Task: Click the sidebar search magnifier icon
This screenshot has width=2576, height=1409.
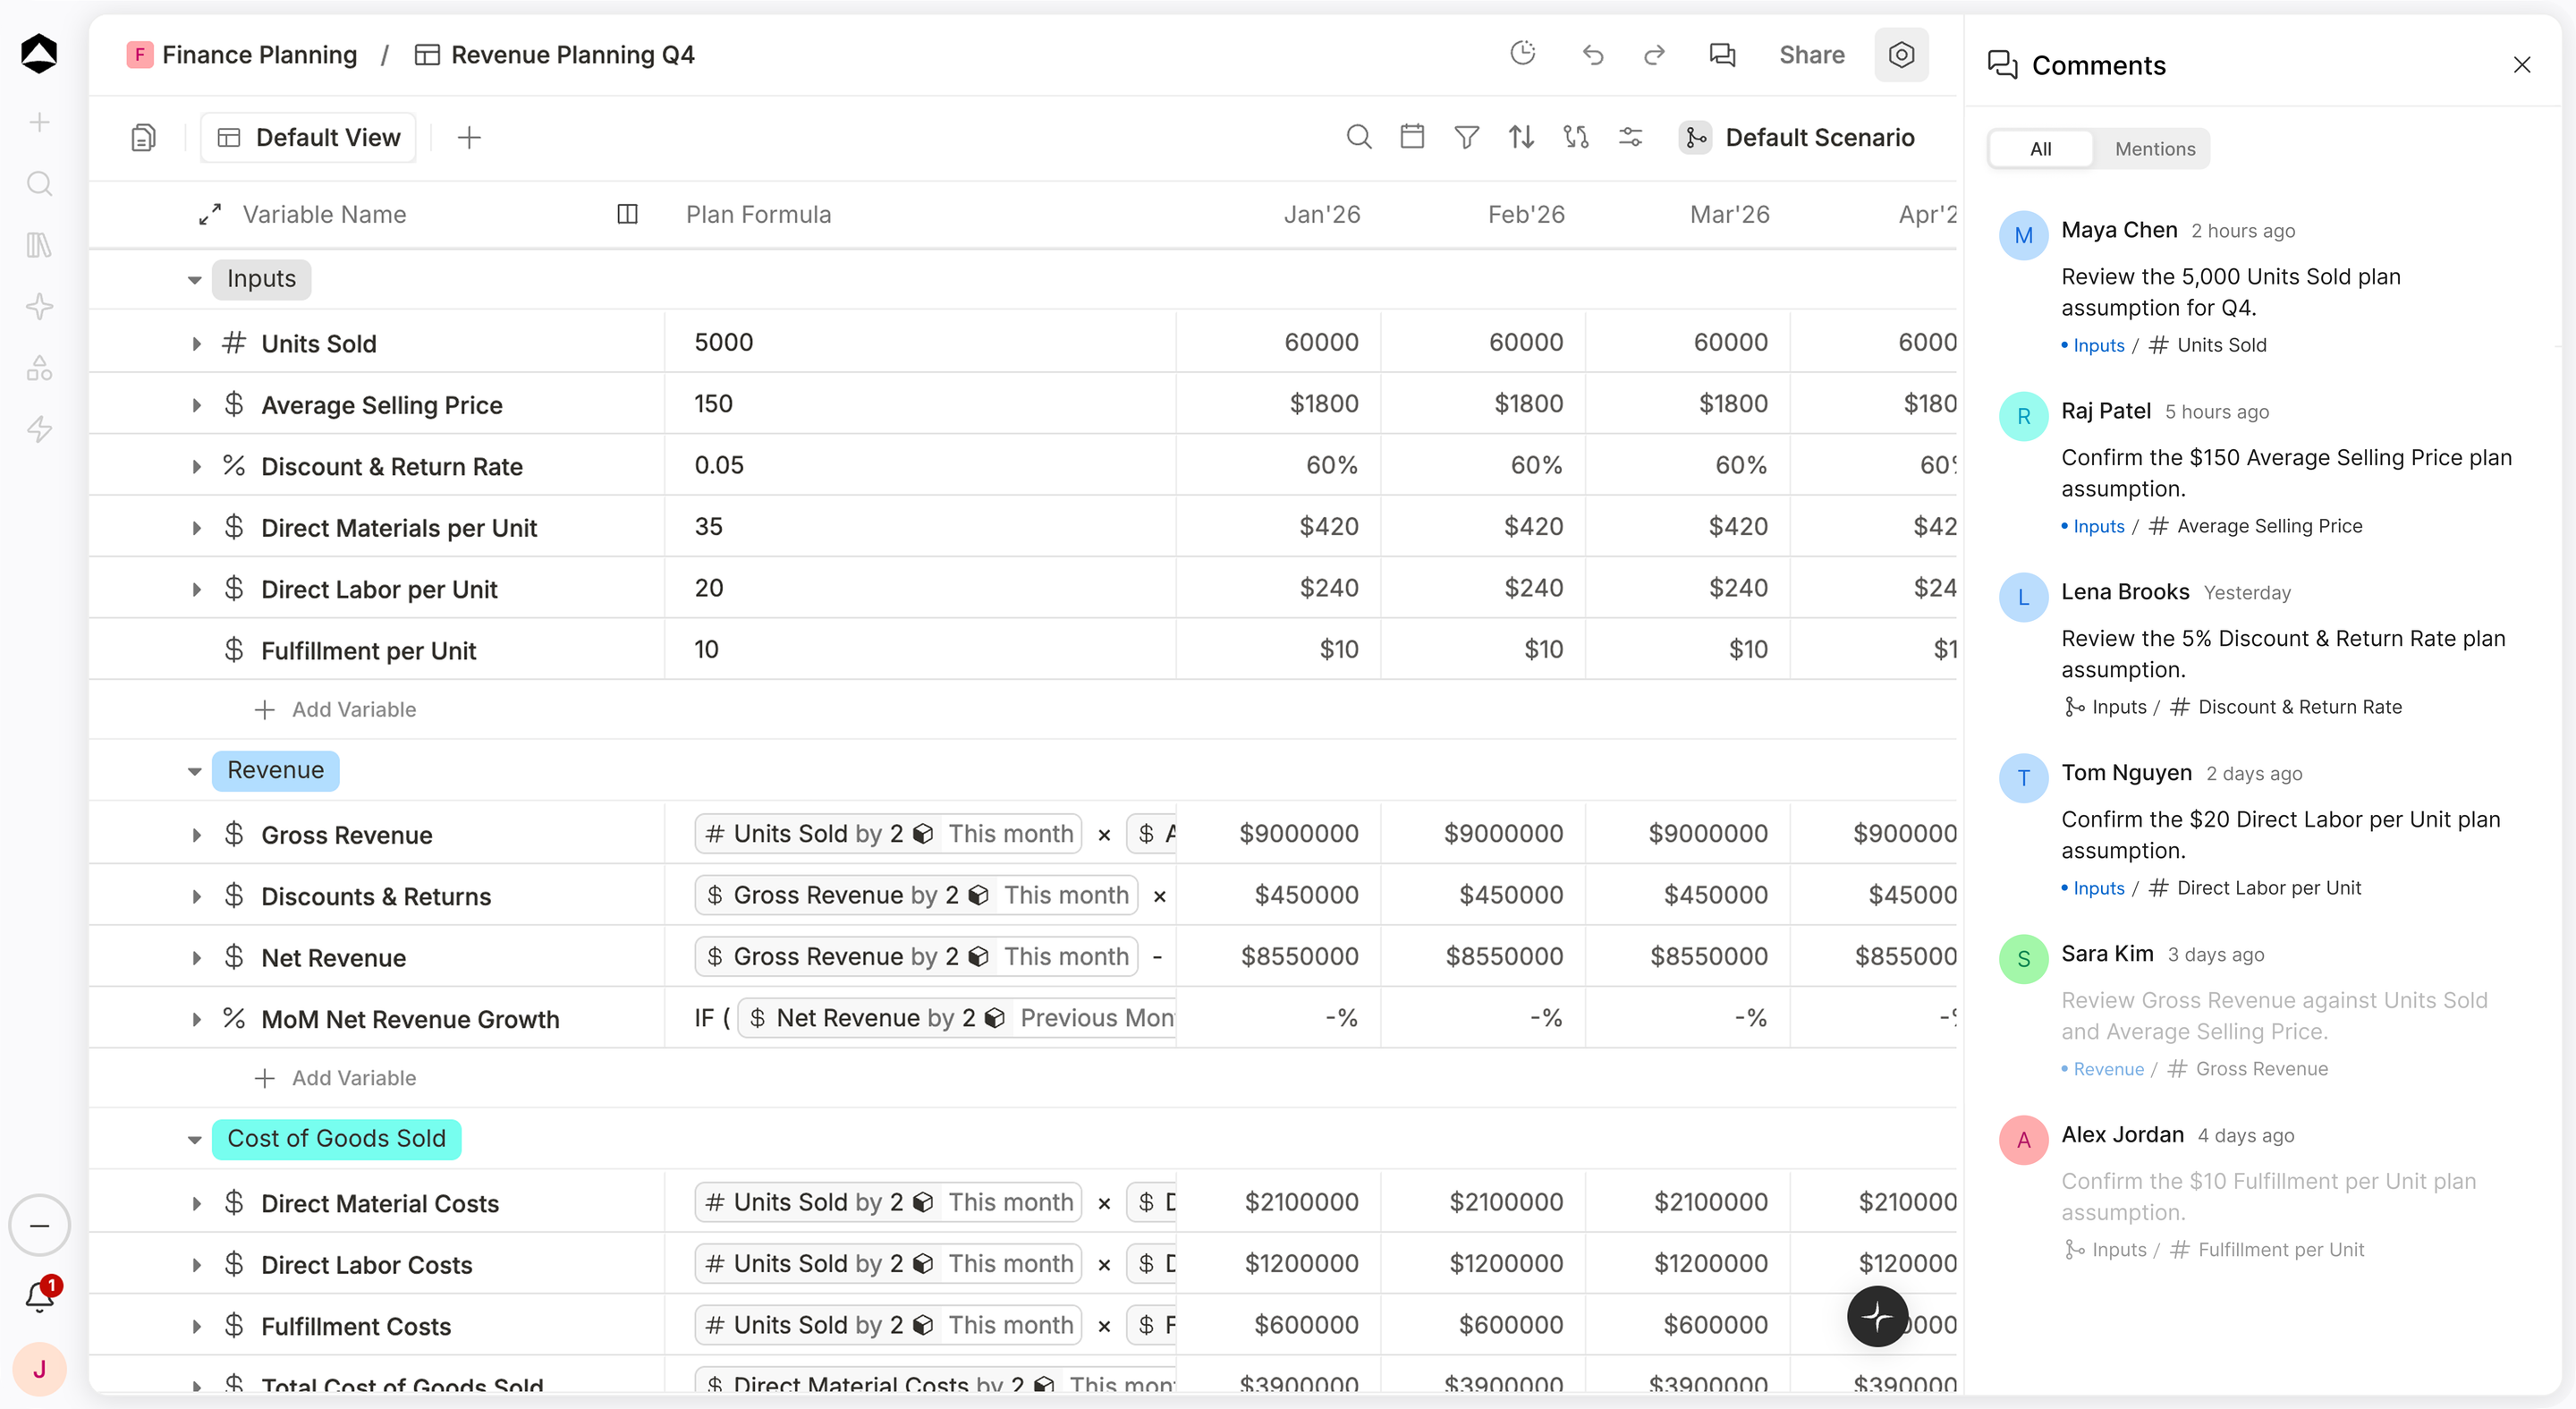Action: (39, 184)
